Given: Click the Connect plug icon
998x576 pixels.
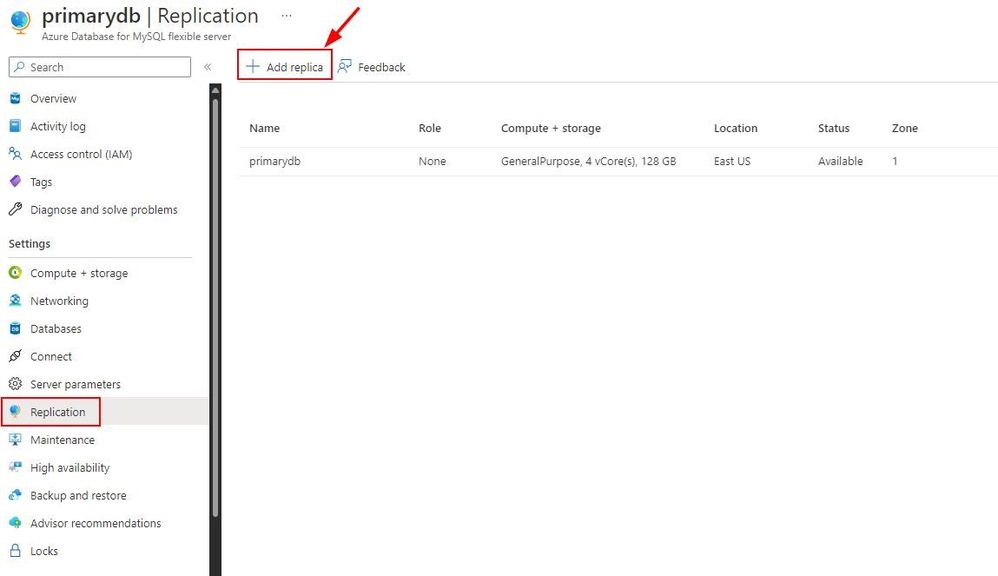Looking at the screenshot, I should (15, 356).
